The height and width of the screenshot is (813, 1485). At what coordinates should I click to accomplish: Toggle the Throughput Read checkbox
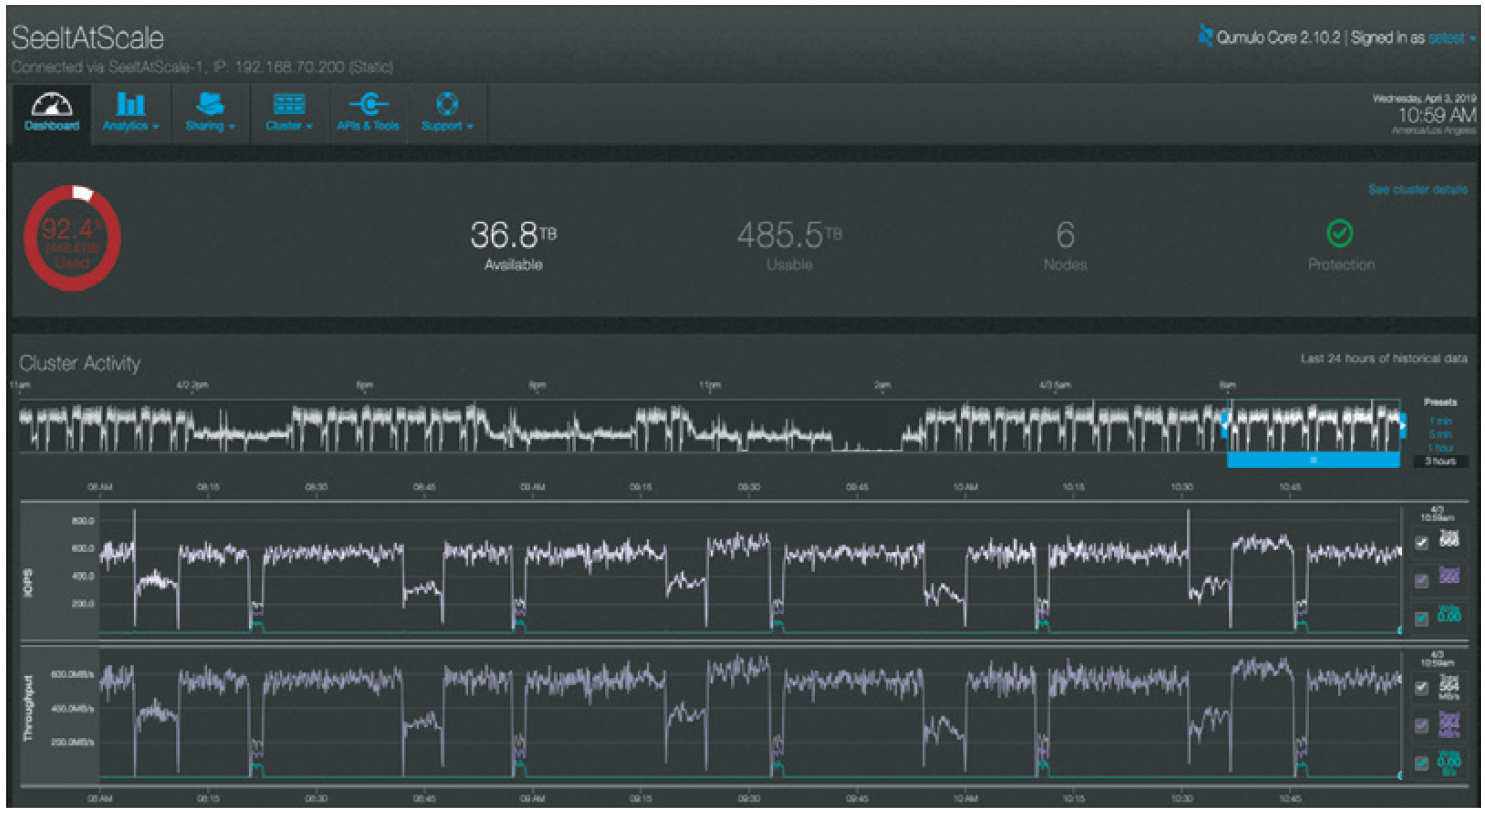tap(1421, 725)
